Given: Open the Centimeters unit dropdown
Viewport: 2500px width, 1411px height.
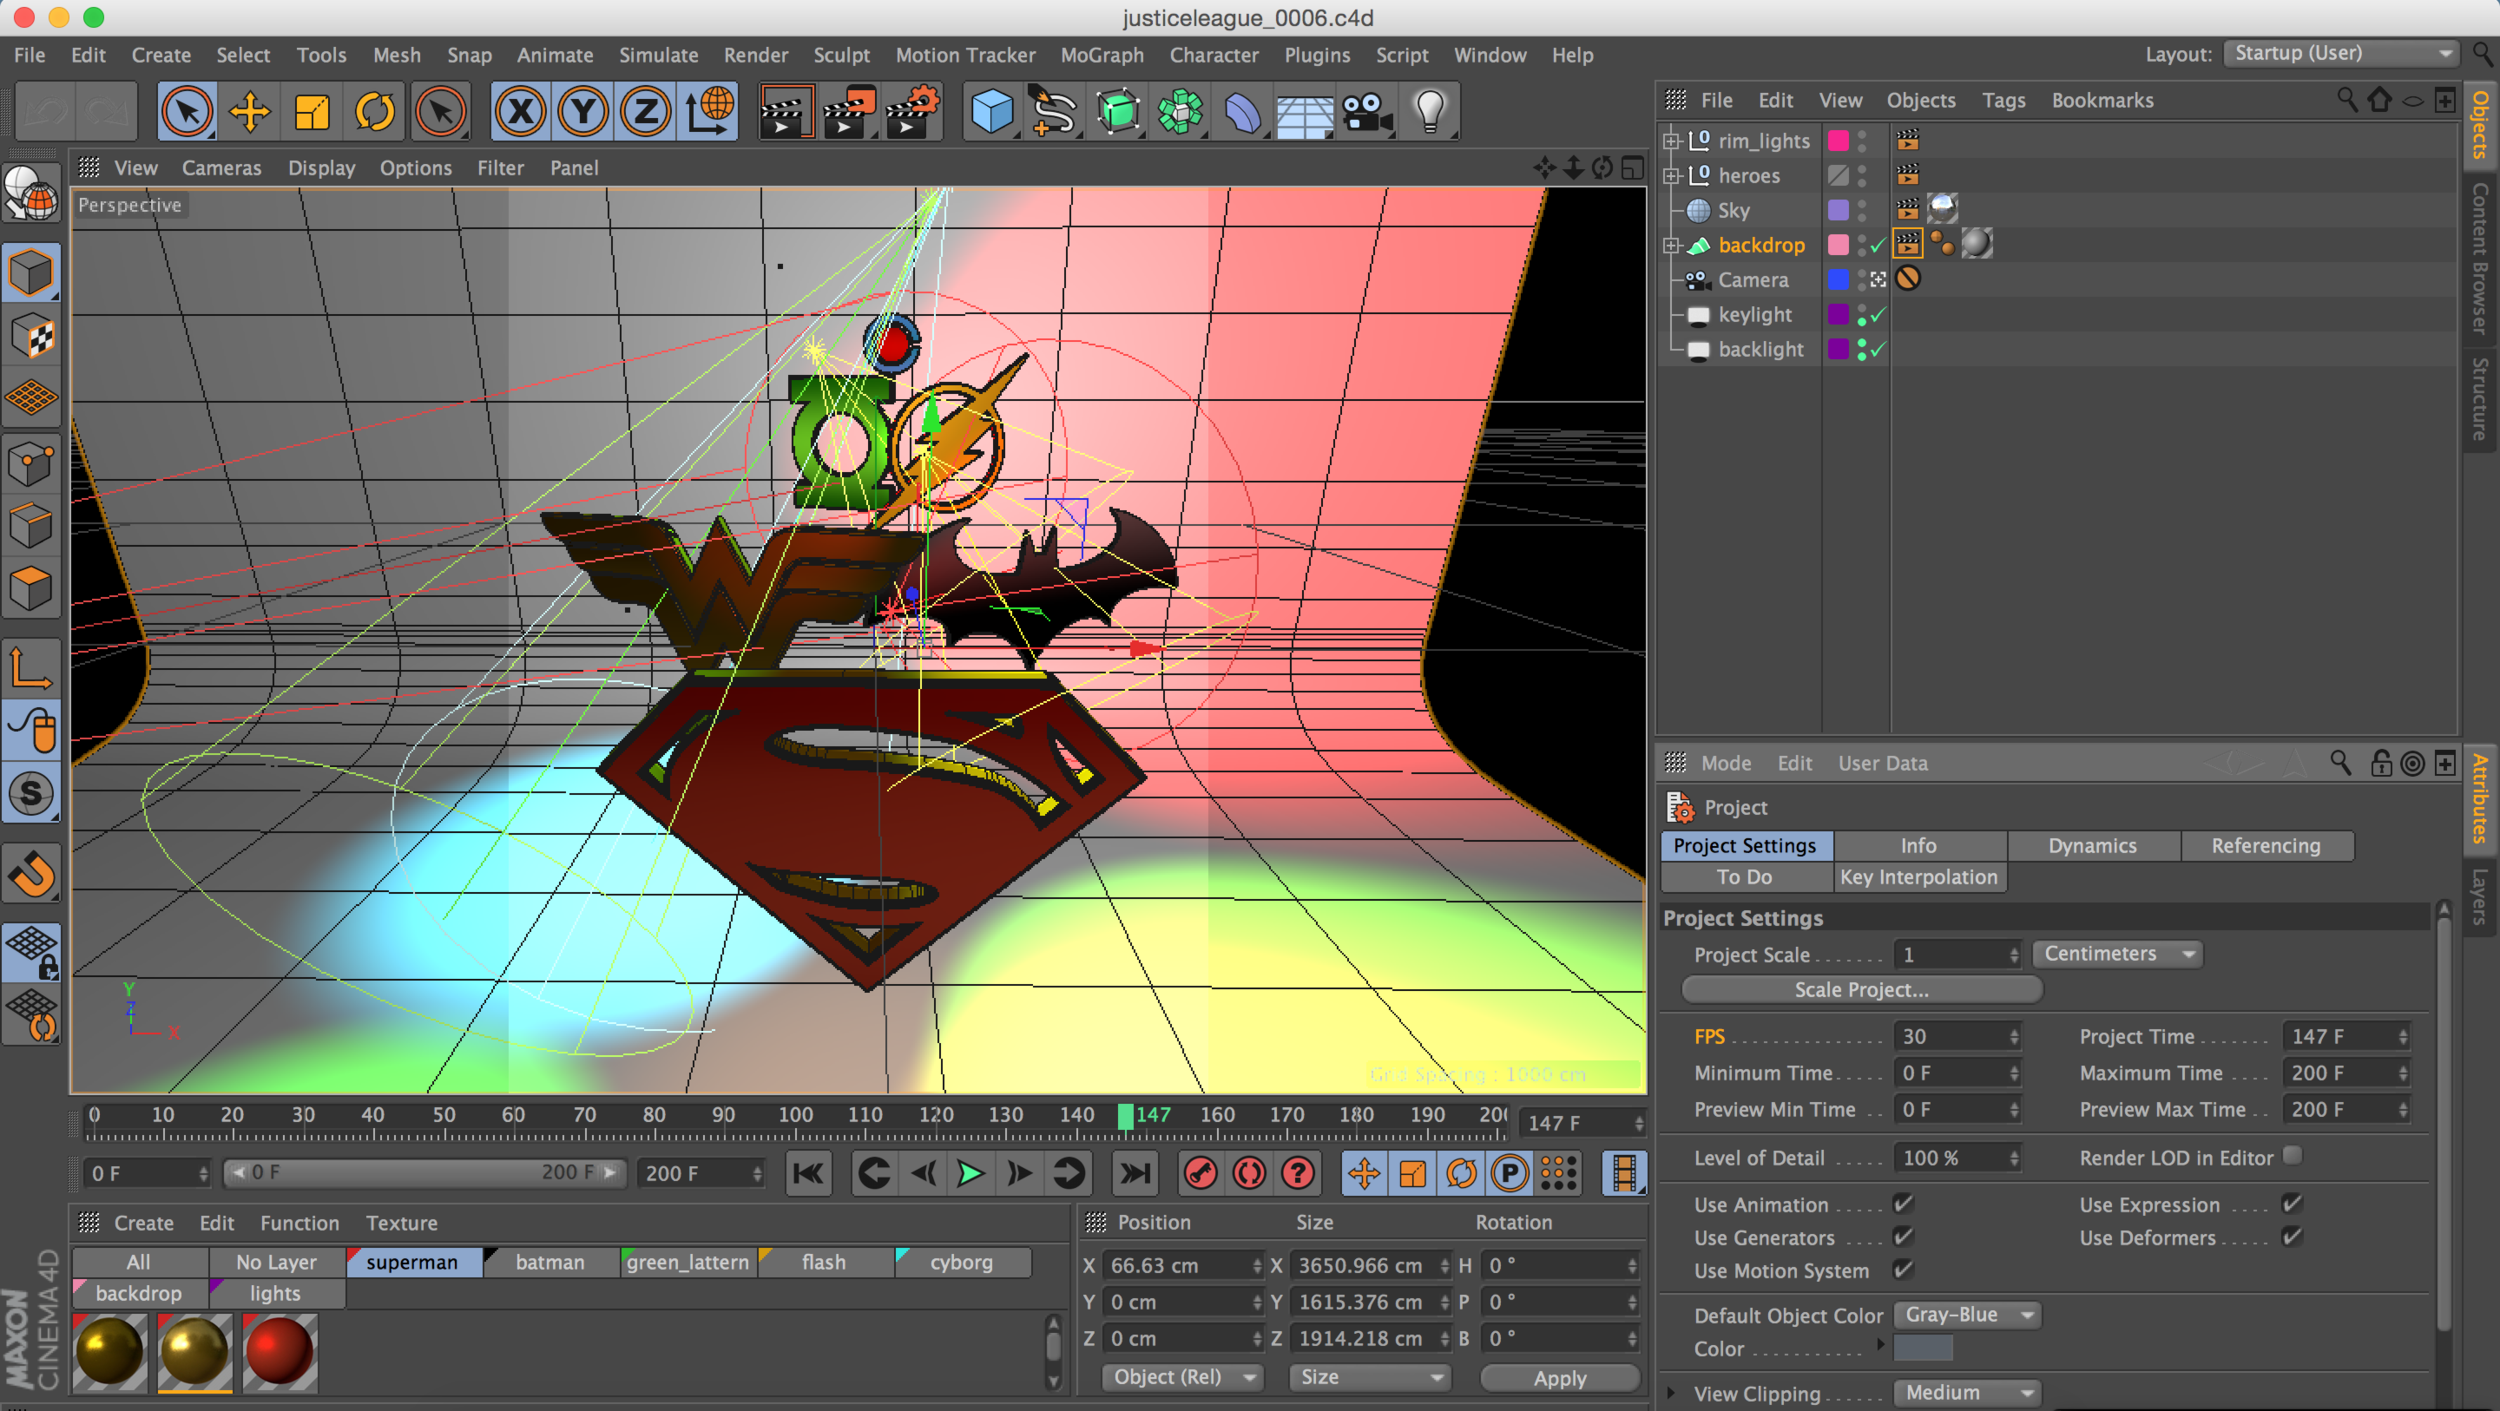Looking at the screenshot, I should tap(2118, 954).
